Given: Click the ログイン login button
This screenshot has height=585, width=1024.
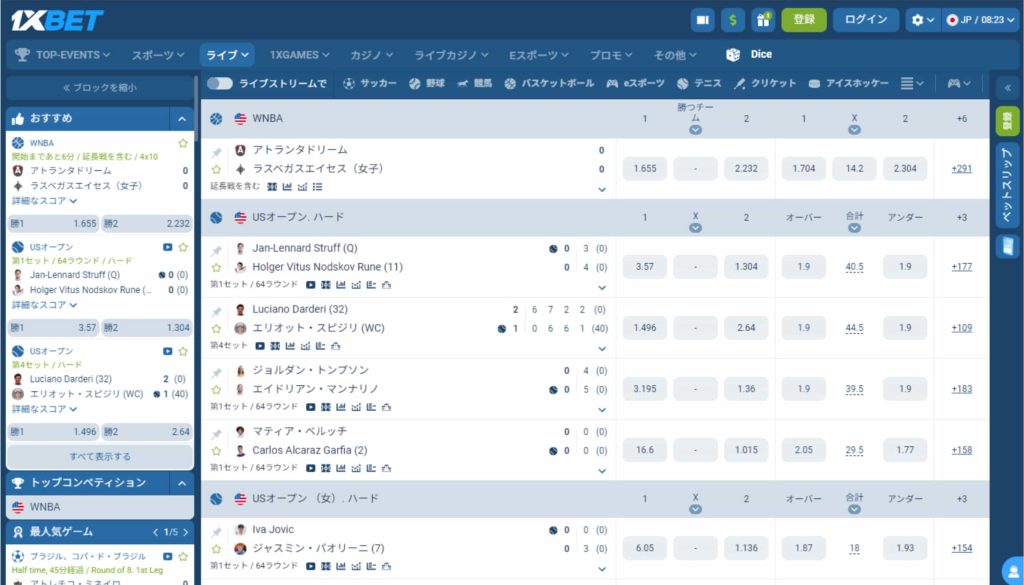Looking at the screenshot, I should coord(866,20).
